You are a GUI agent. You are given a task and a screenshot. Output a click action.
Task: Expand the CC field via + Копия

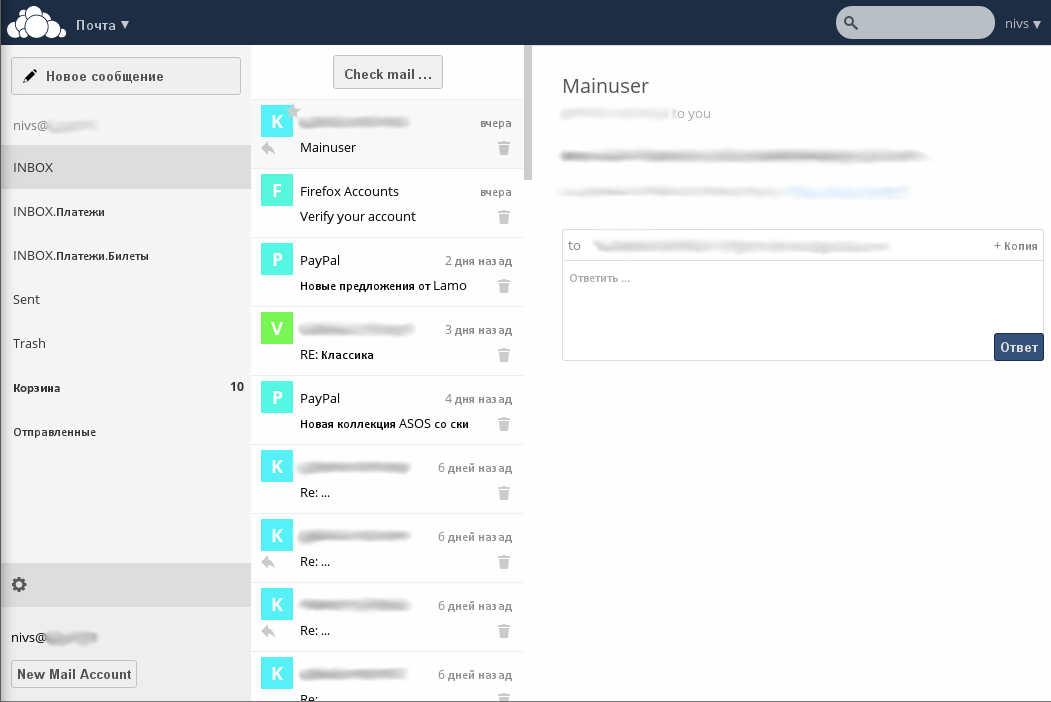coord(1016,245)
